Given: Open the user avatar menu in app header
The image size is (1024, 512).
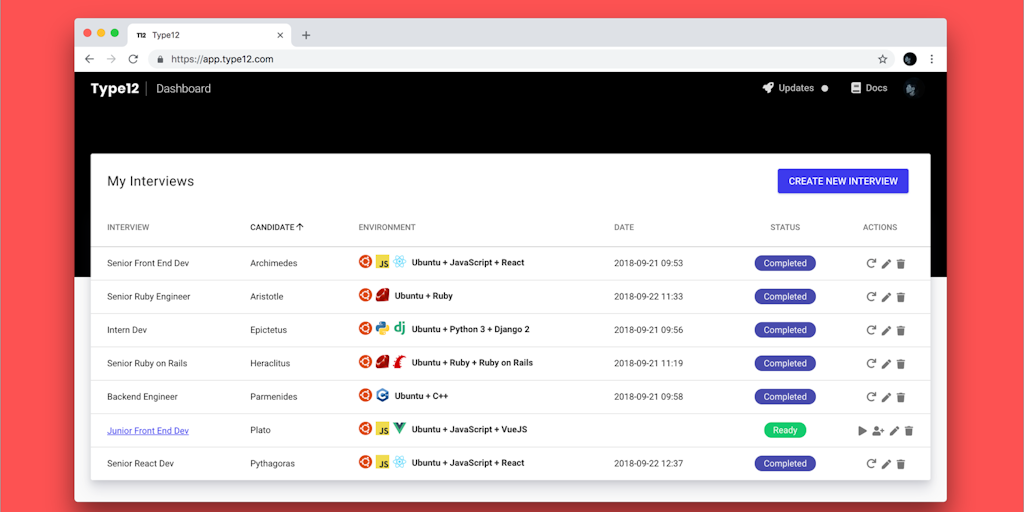Looking at the screenshot, I should pos(913,89).
